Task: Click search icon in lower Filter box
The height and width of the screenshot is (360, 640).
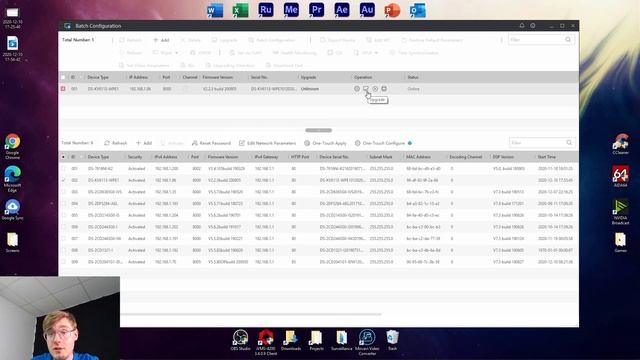Action: coord(569,142)
